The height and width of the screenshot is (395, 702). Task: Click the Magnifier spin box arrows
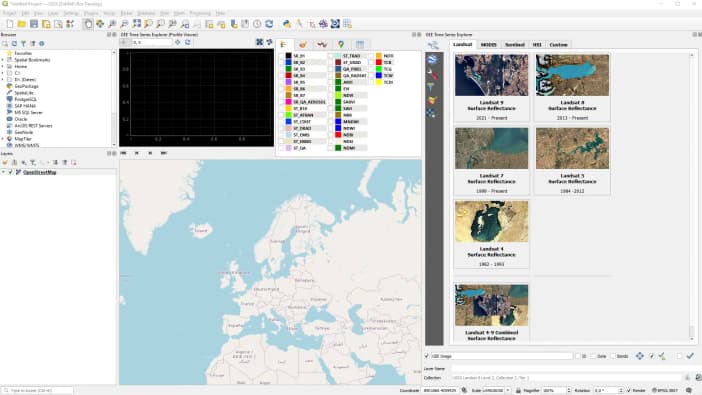click(x=569, y=391)
